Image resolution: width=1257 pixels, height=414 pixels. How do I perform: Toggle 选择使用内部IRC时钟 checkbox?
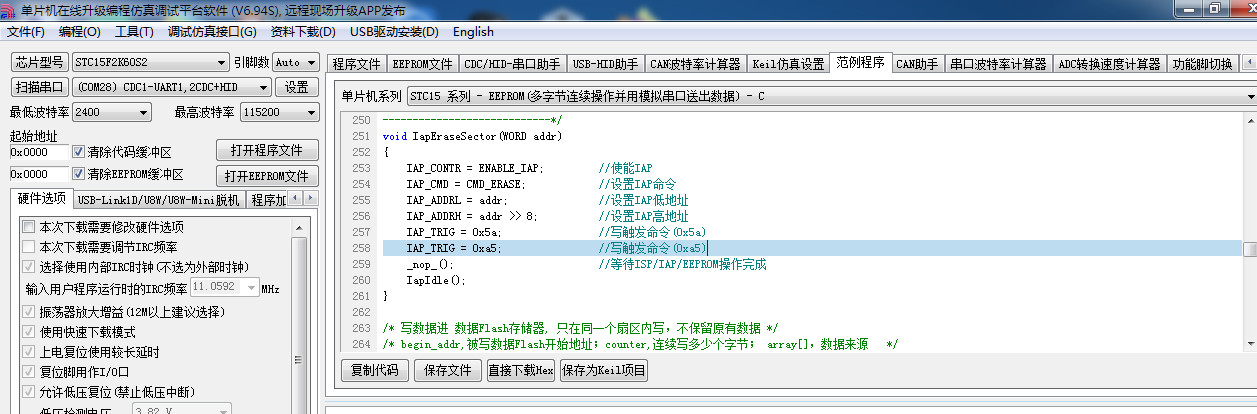click(x=29, y=266)
